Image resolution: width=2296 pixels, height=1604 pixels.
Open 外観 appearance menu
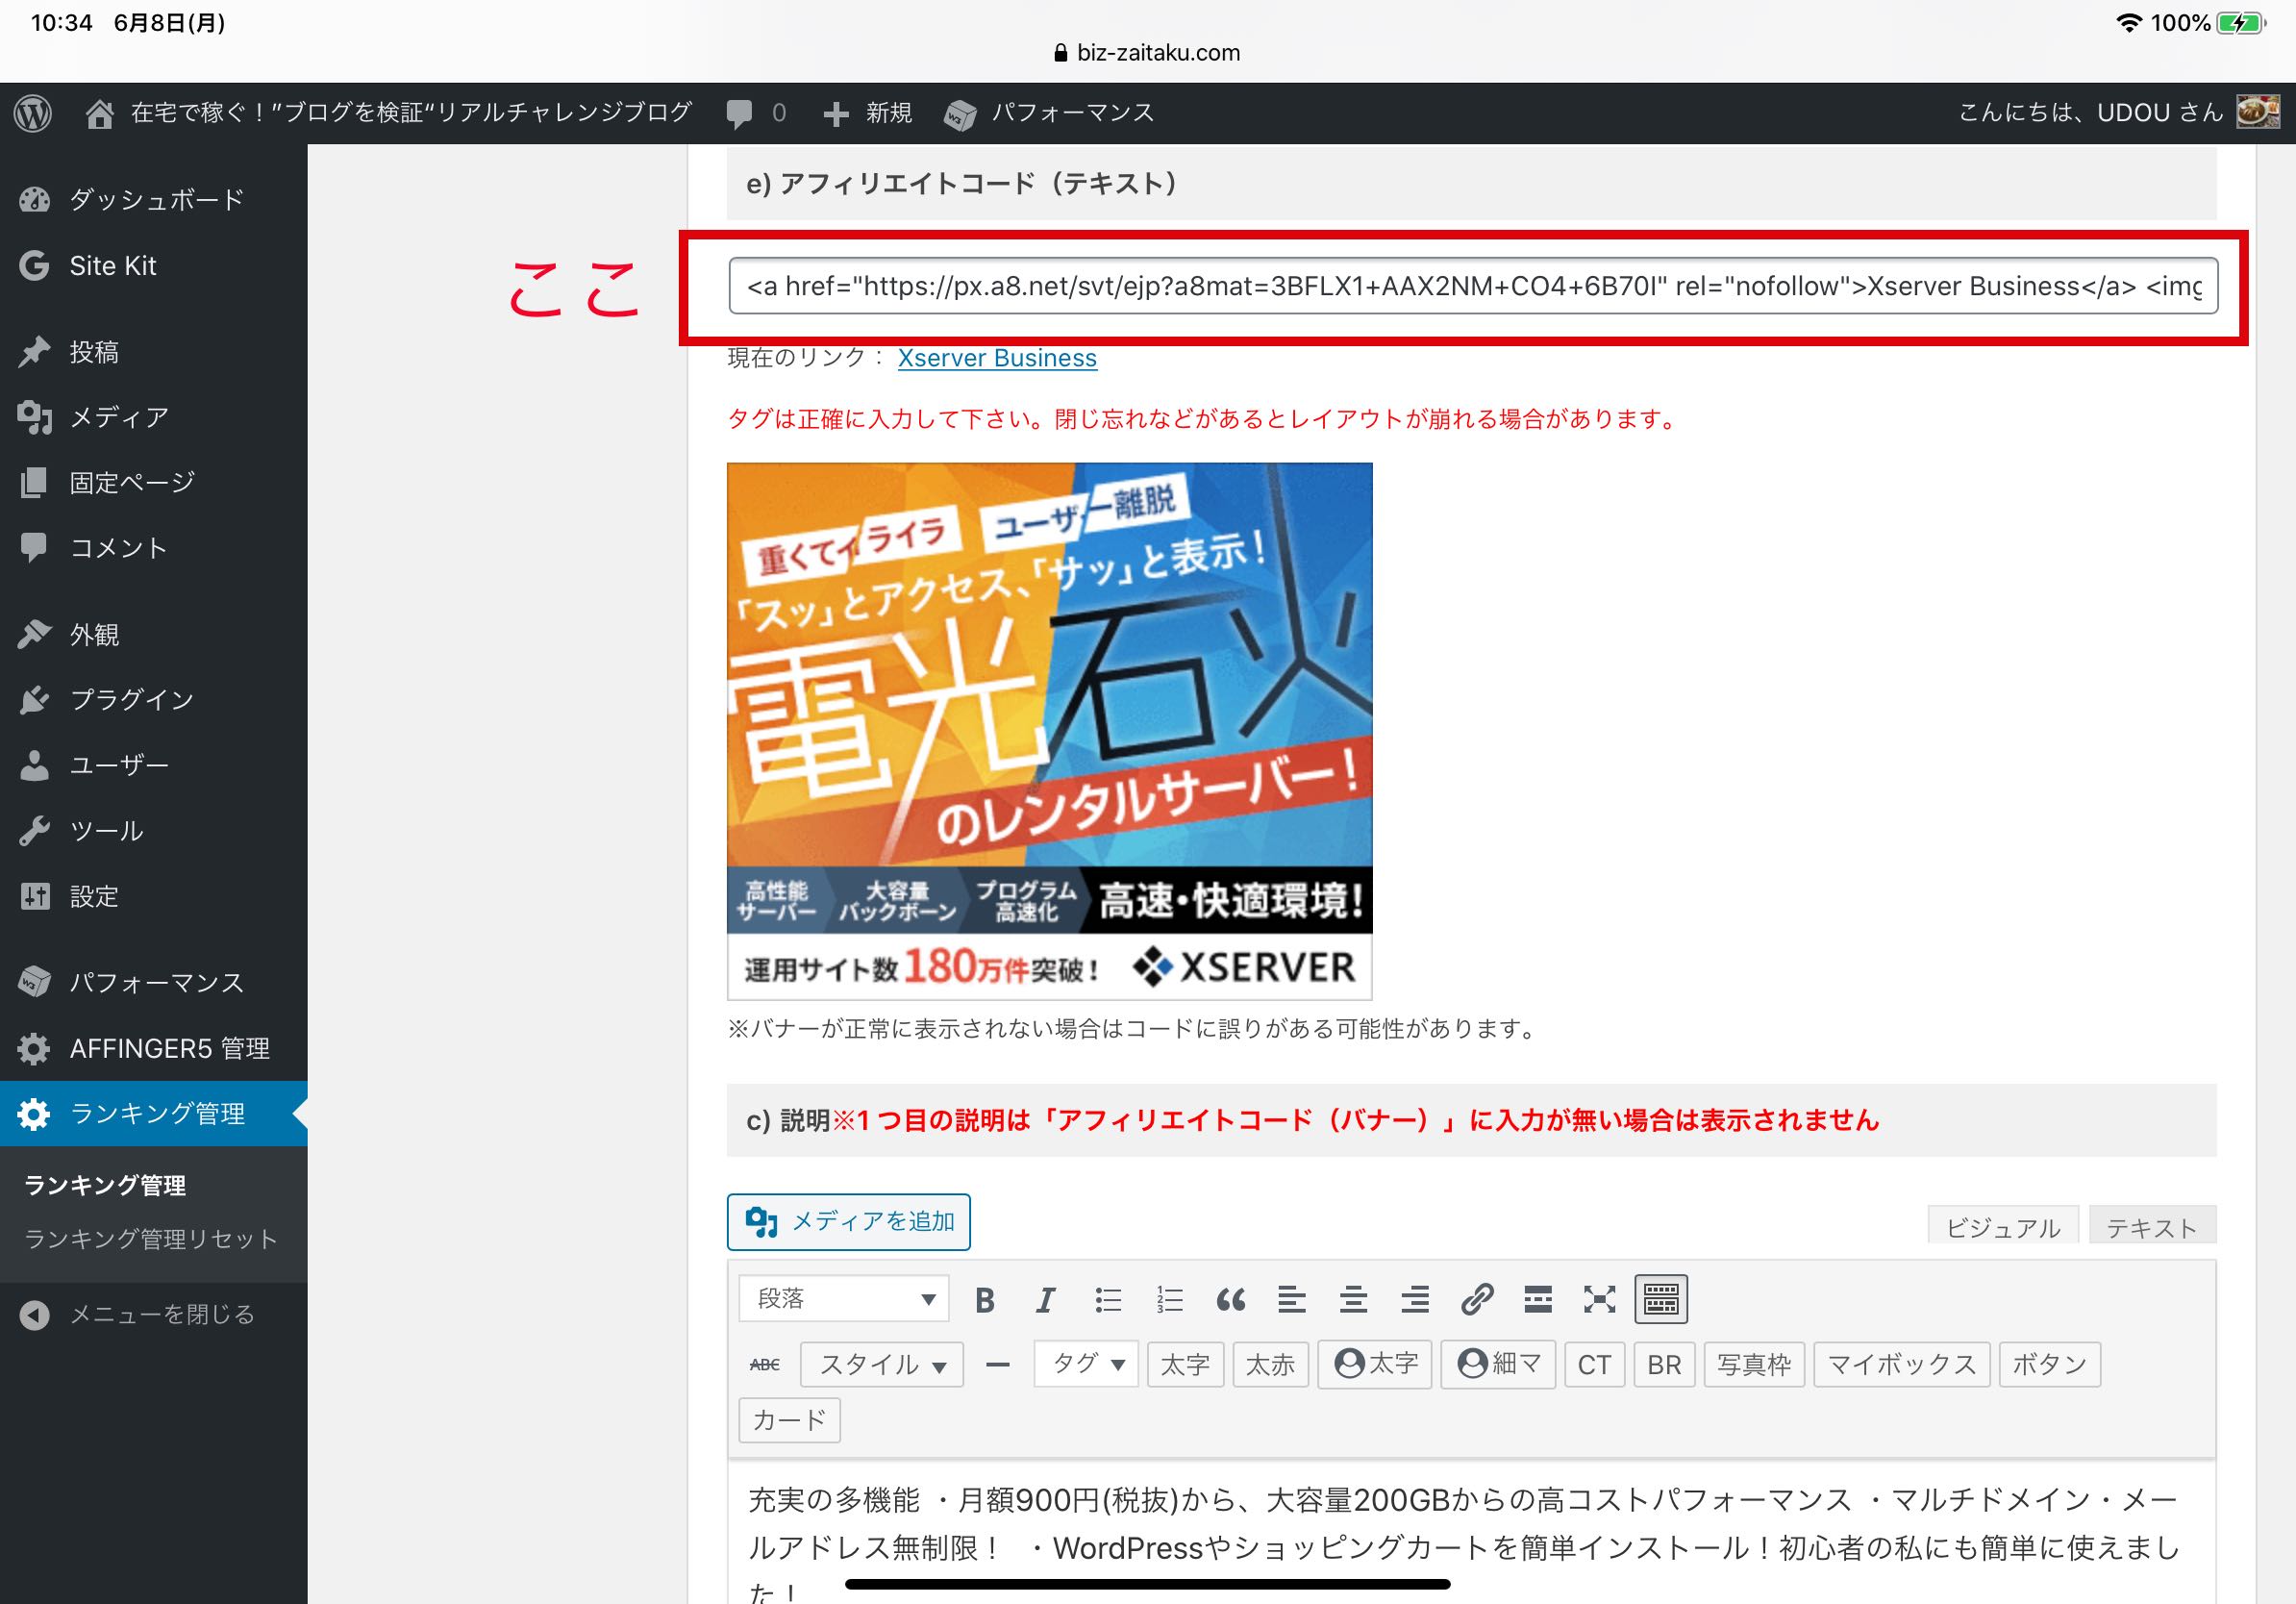point(154,634)
